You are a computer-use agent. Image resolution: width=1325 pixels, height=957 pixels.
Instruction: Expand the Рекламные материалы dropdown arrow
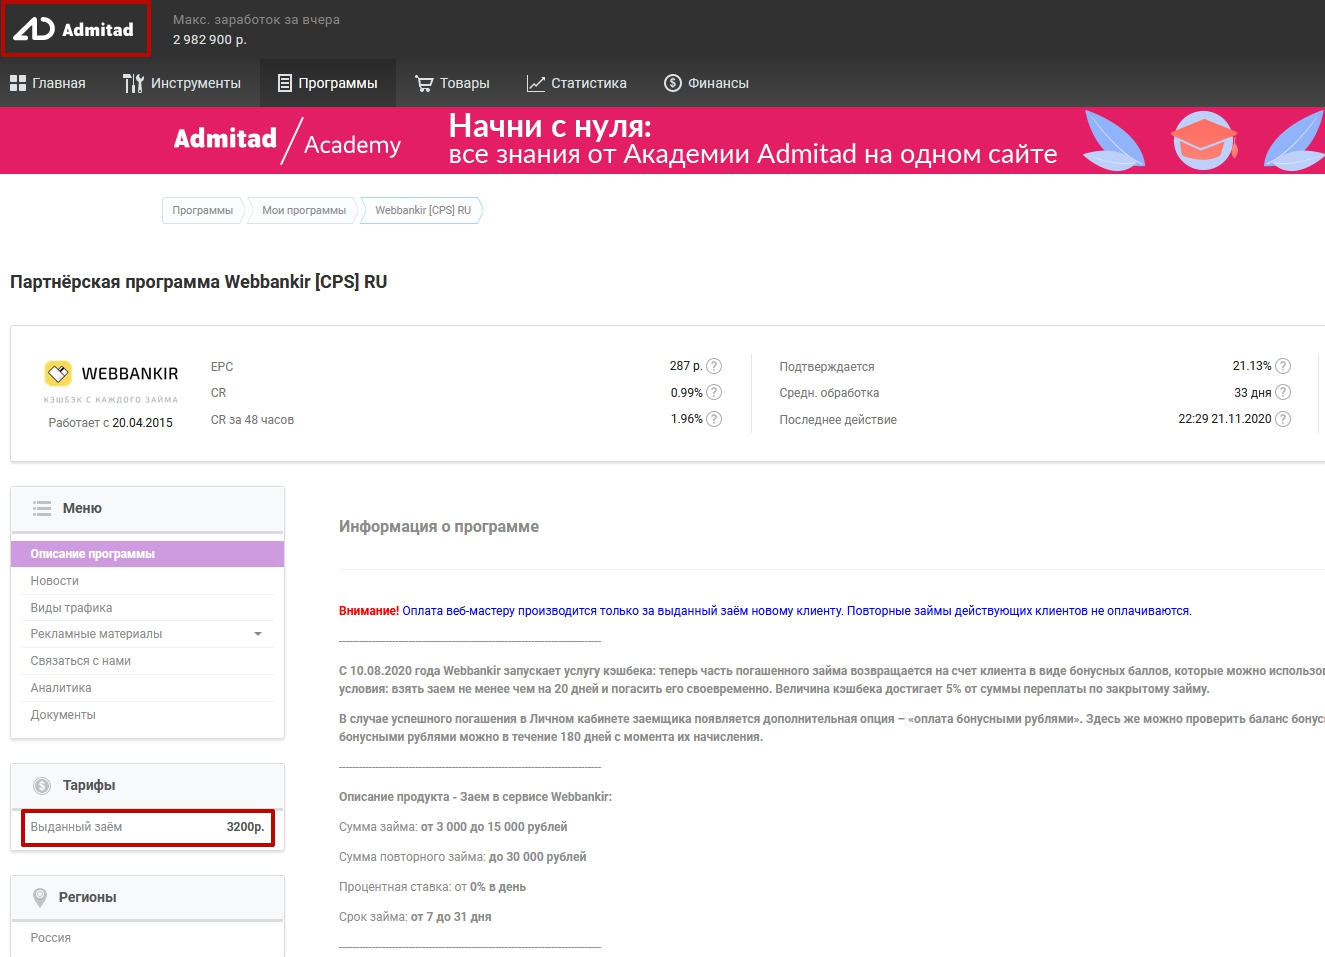point(258,634)
